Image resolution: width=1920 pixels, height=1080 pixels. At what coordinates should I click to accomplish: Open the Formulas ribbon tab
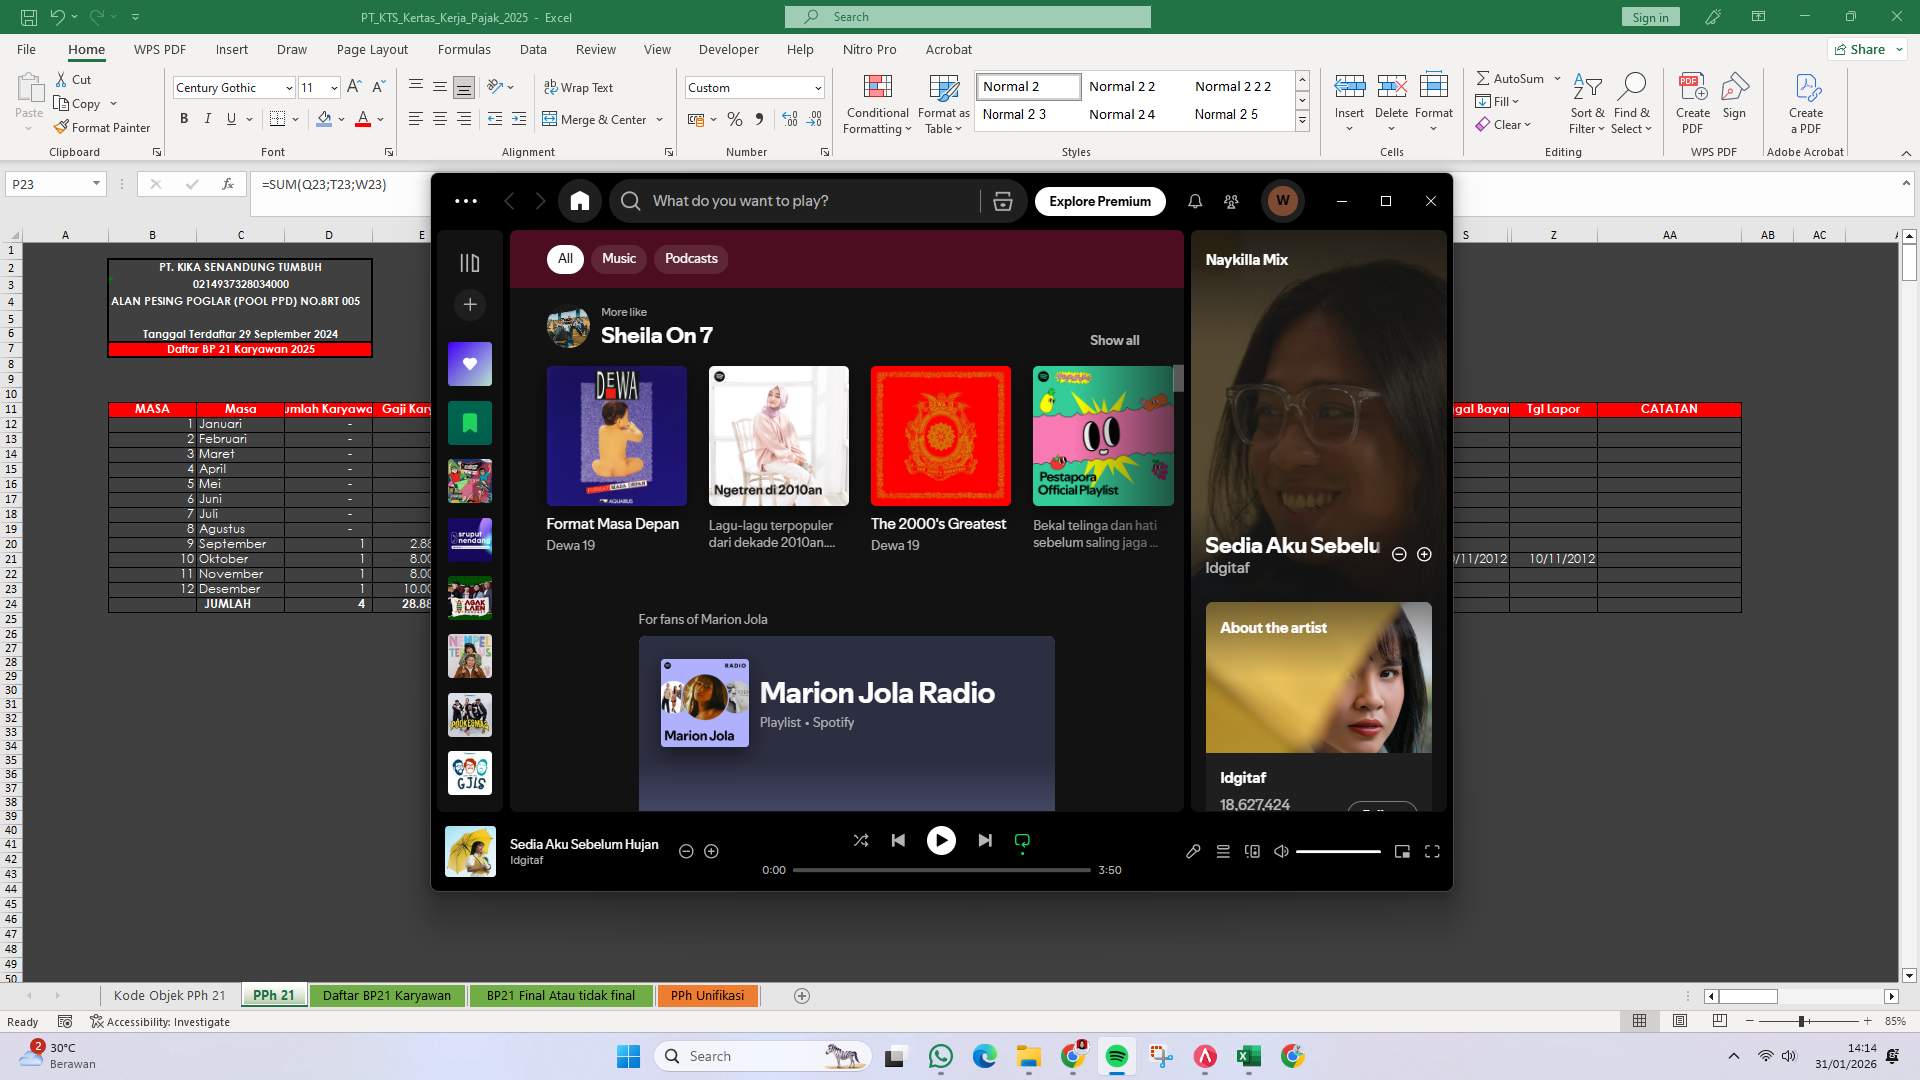click(x=464, y=49)
